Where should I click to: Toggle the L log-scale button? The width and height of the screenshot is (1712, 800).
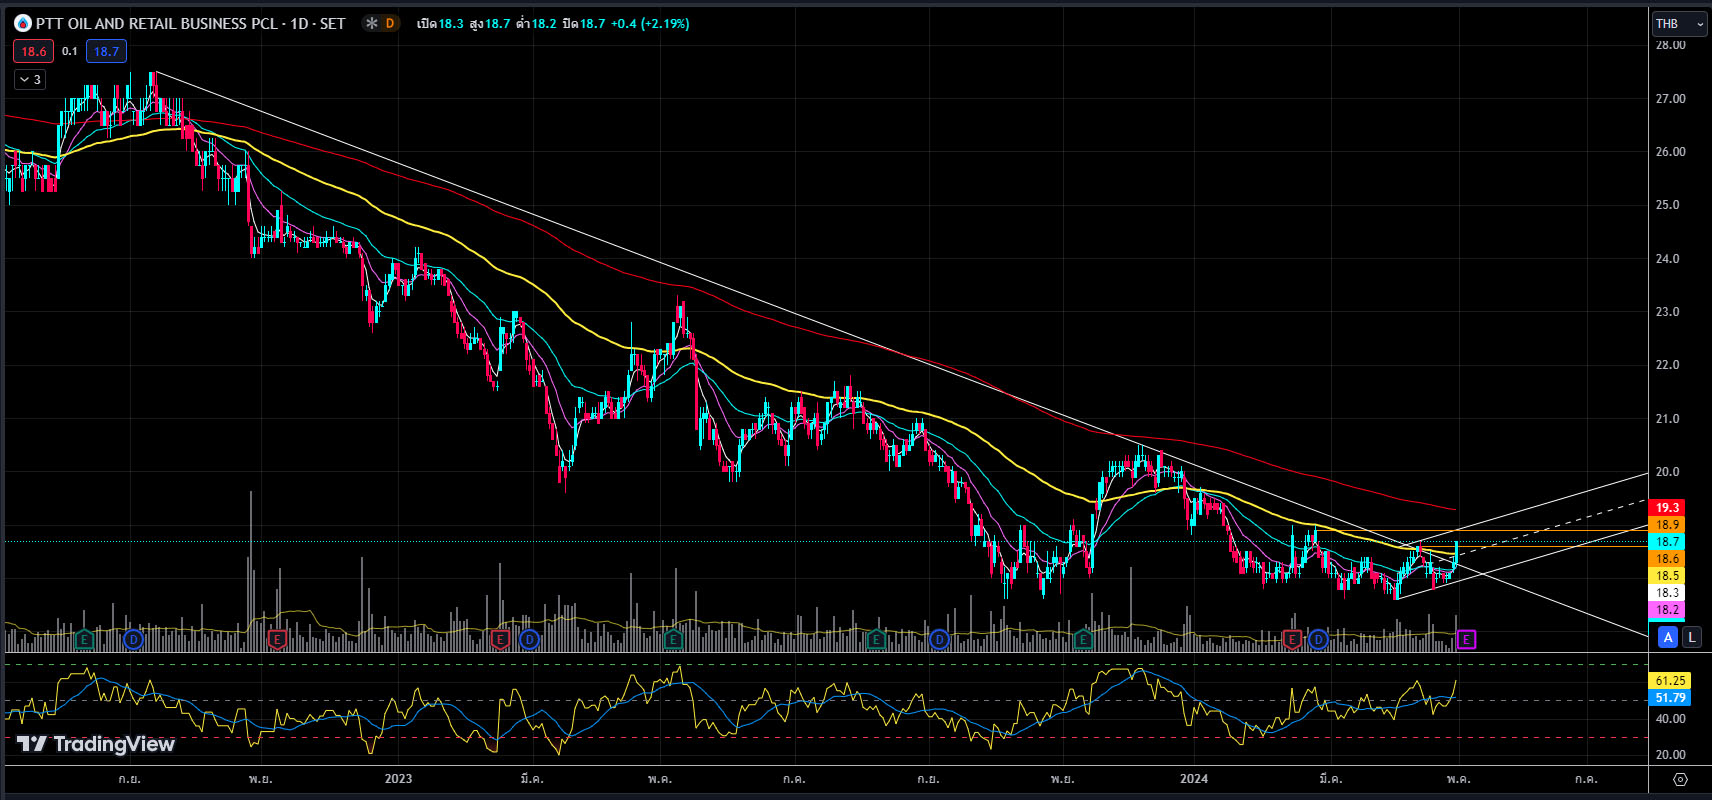[x=1691, y=636]
